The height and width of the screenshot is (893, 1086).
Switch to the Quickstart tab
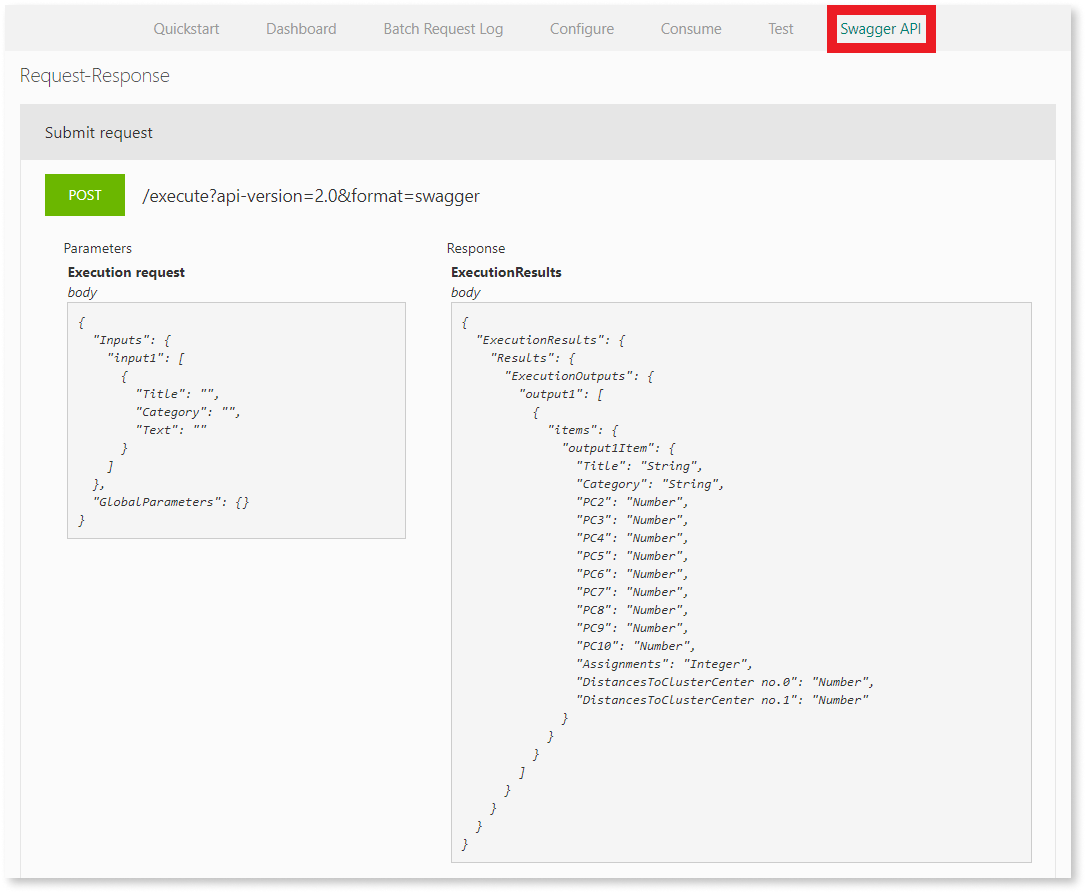pyautogui.click(x=186, y=28)
